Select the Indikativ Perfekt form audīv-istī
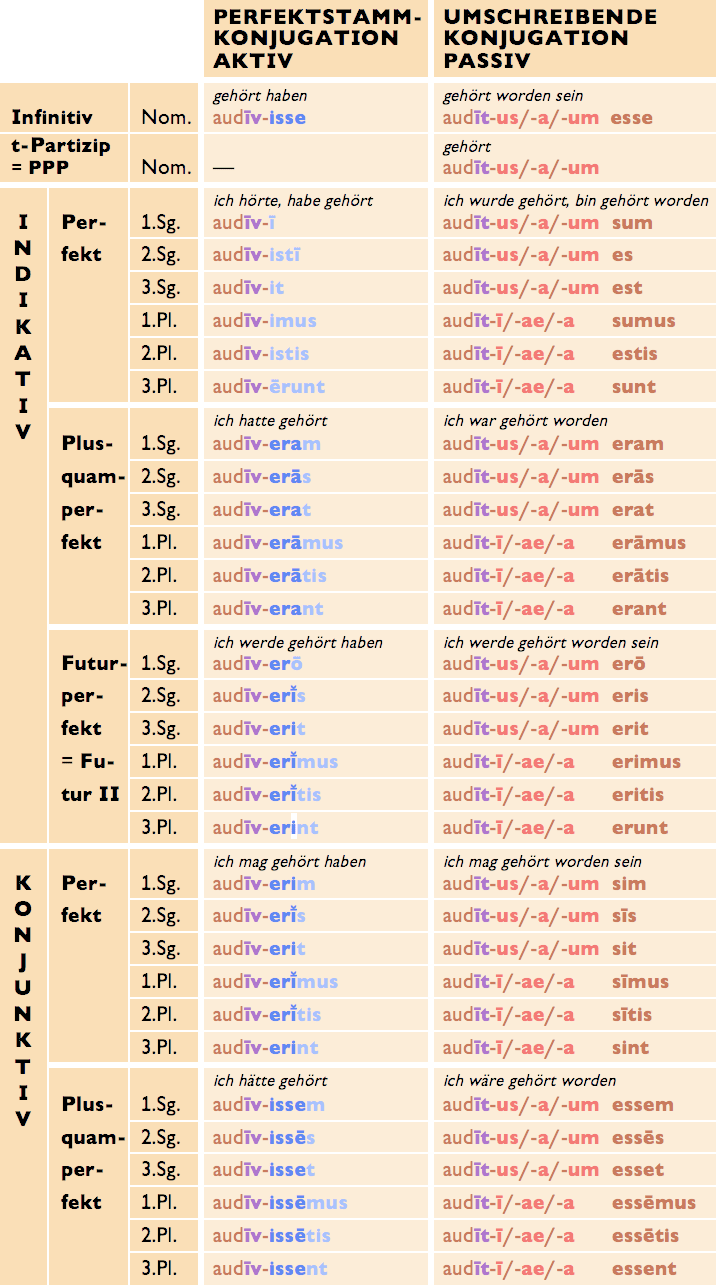716x1285 pixels. [256, 255]
